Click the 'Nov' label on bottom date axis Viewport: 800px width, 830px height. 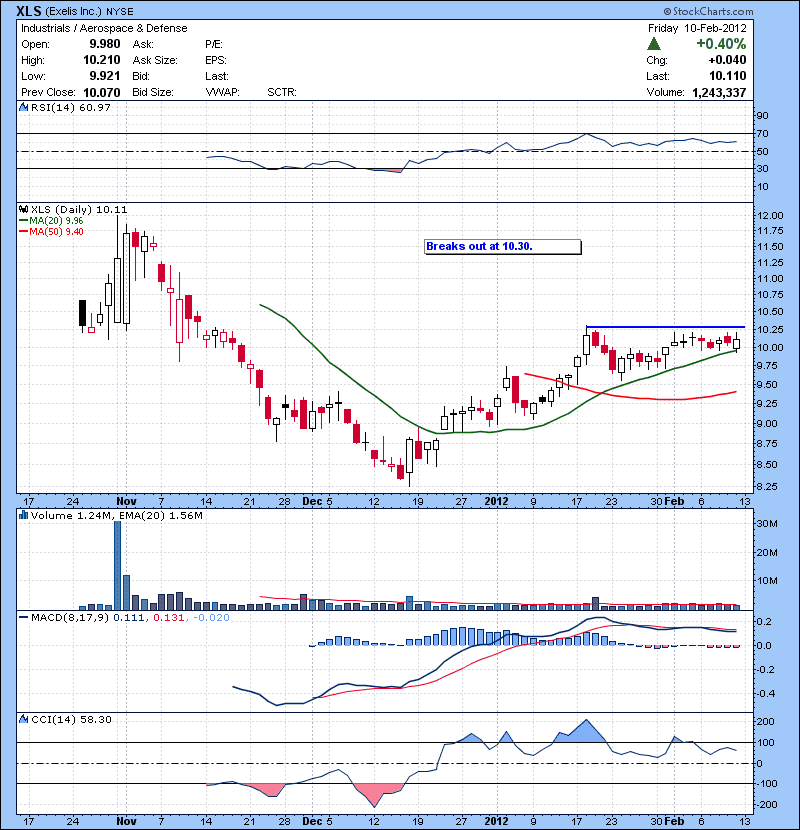coord(126,821)
